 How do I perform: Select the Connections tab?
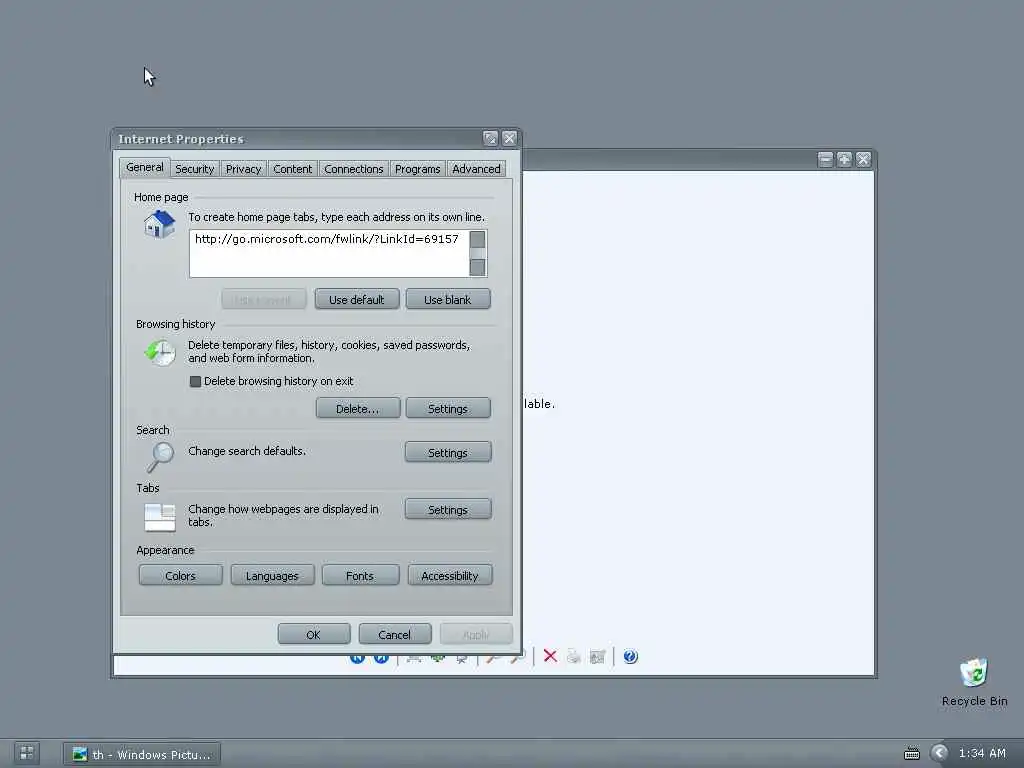(x=354, y=169)
